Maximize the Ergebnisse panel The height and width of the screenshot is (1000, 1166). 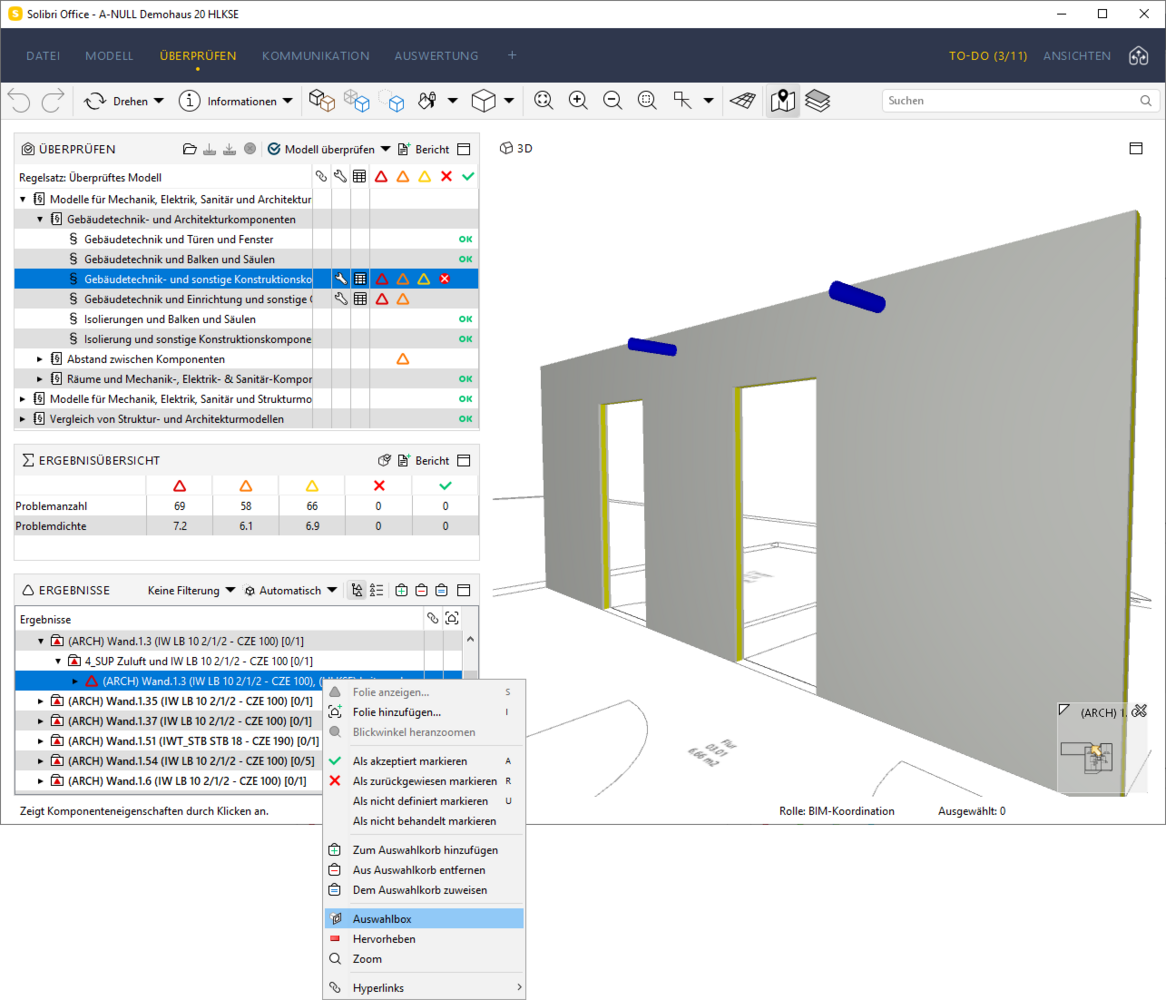(x=464, y=590)
